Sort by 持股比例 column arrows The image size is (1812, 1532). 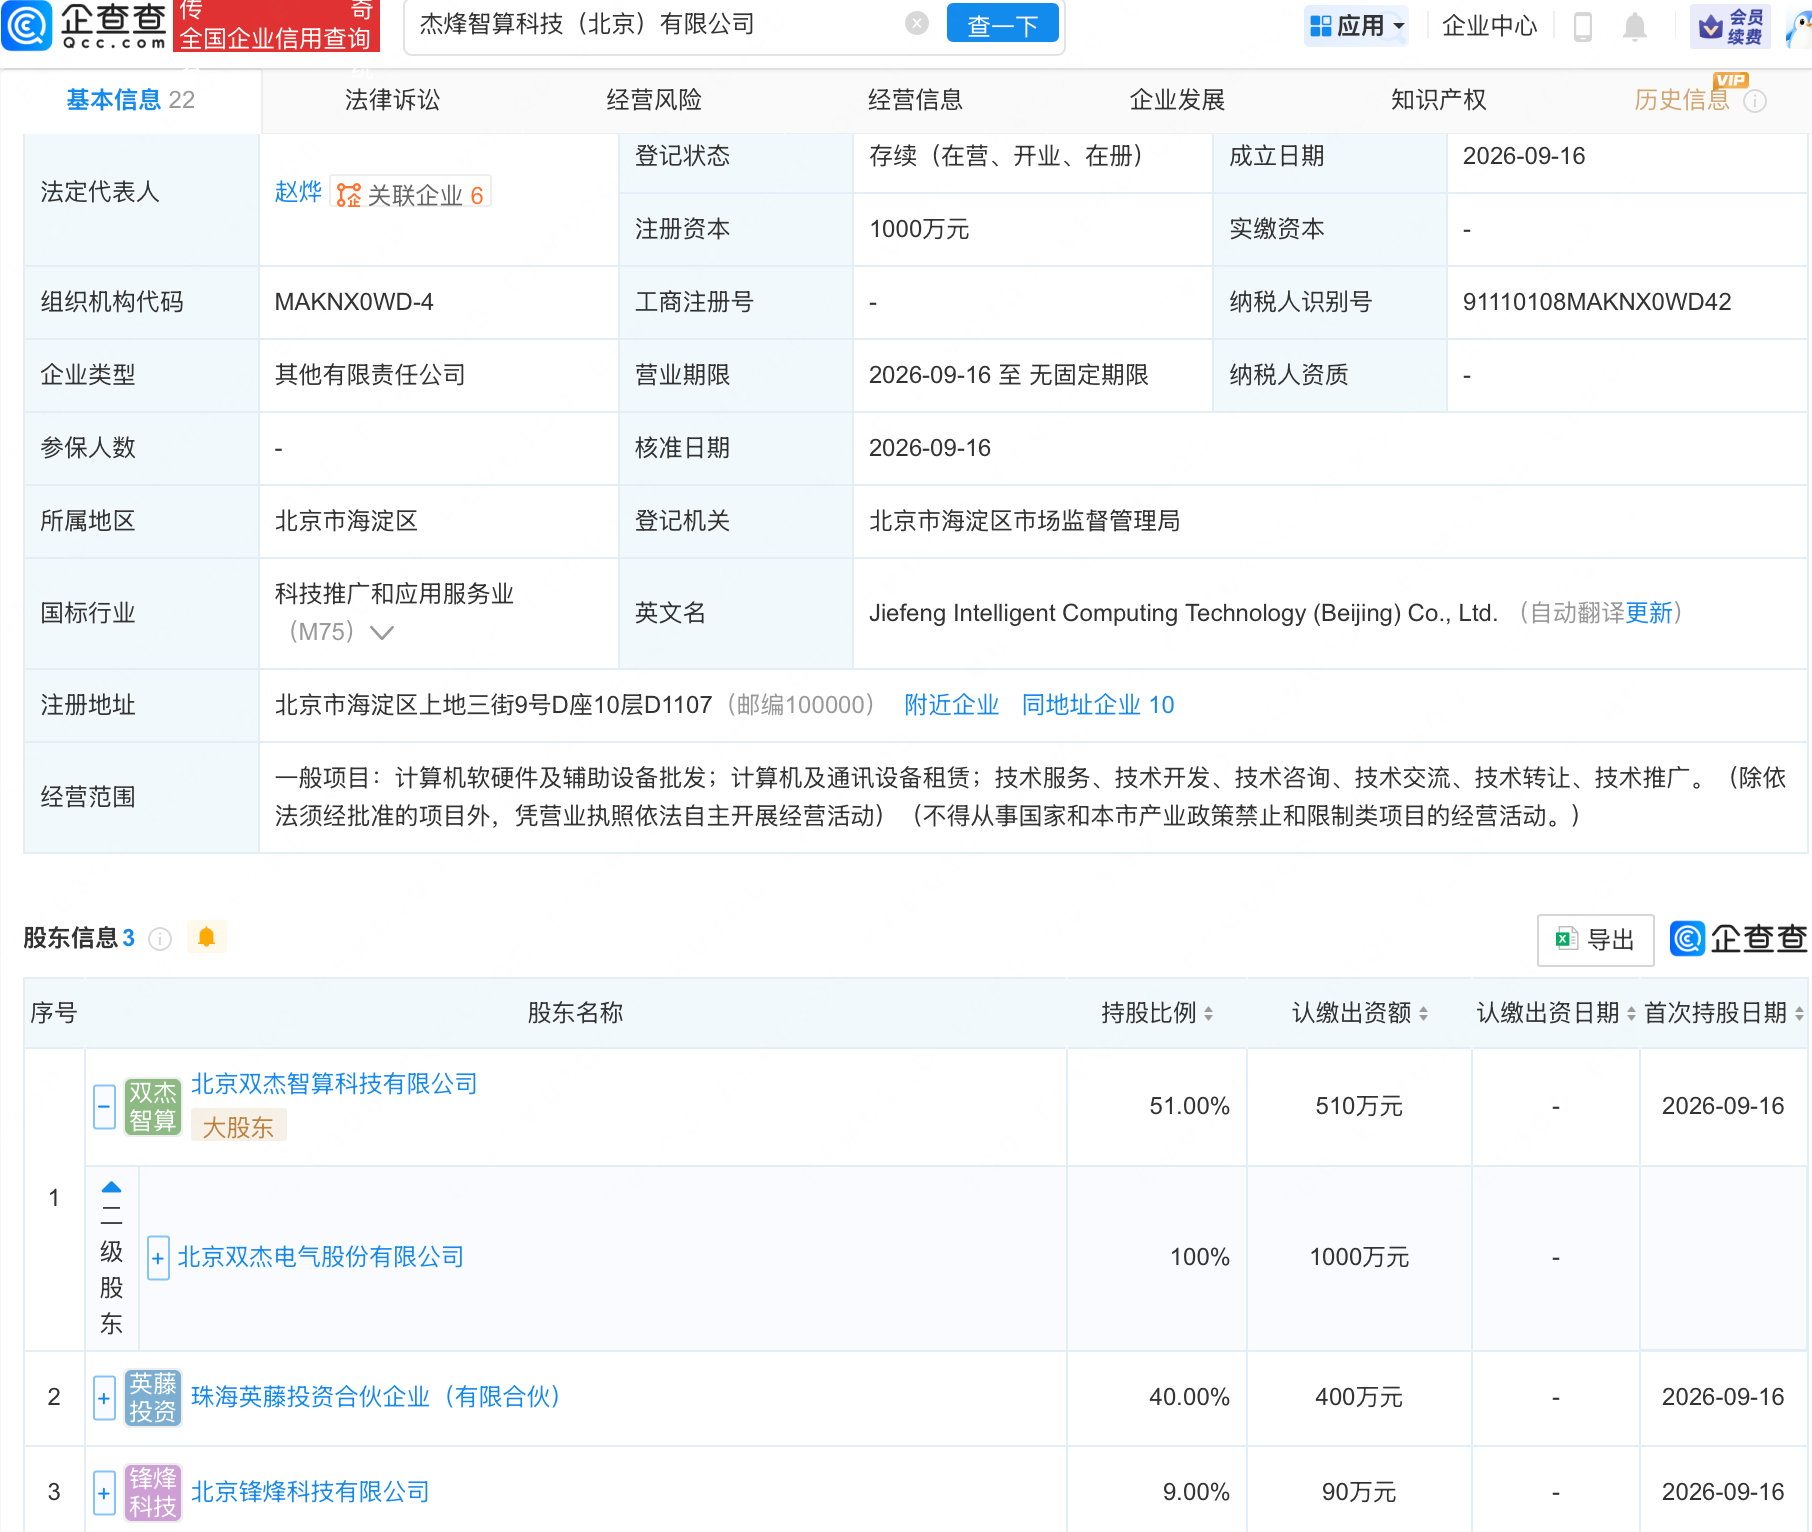pyautogui.click(x=1209, y=1013)
